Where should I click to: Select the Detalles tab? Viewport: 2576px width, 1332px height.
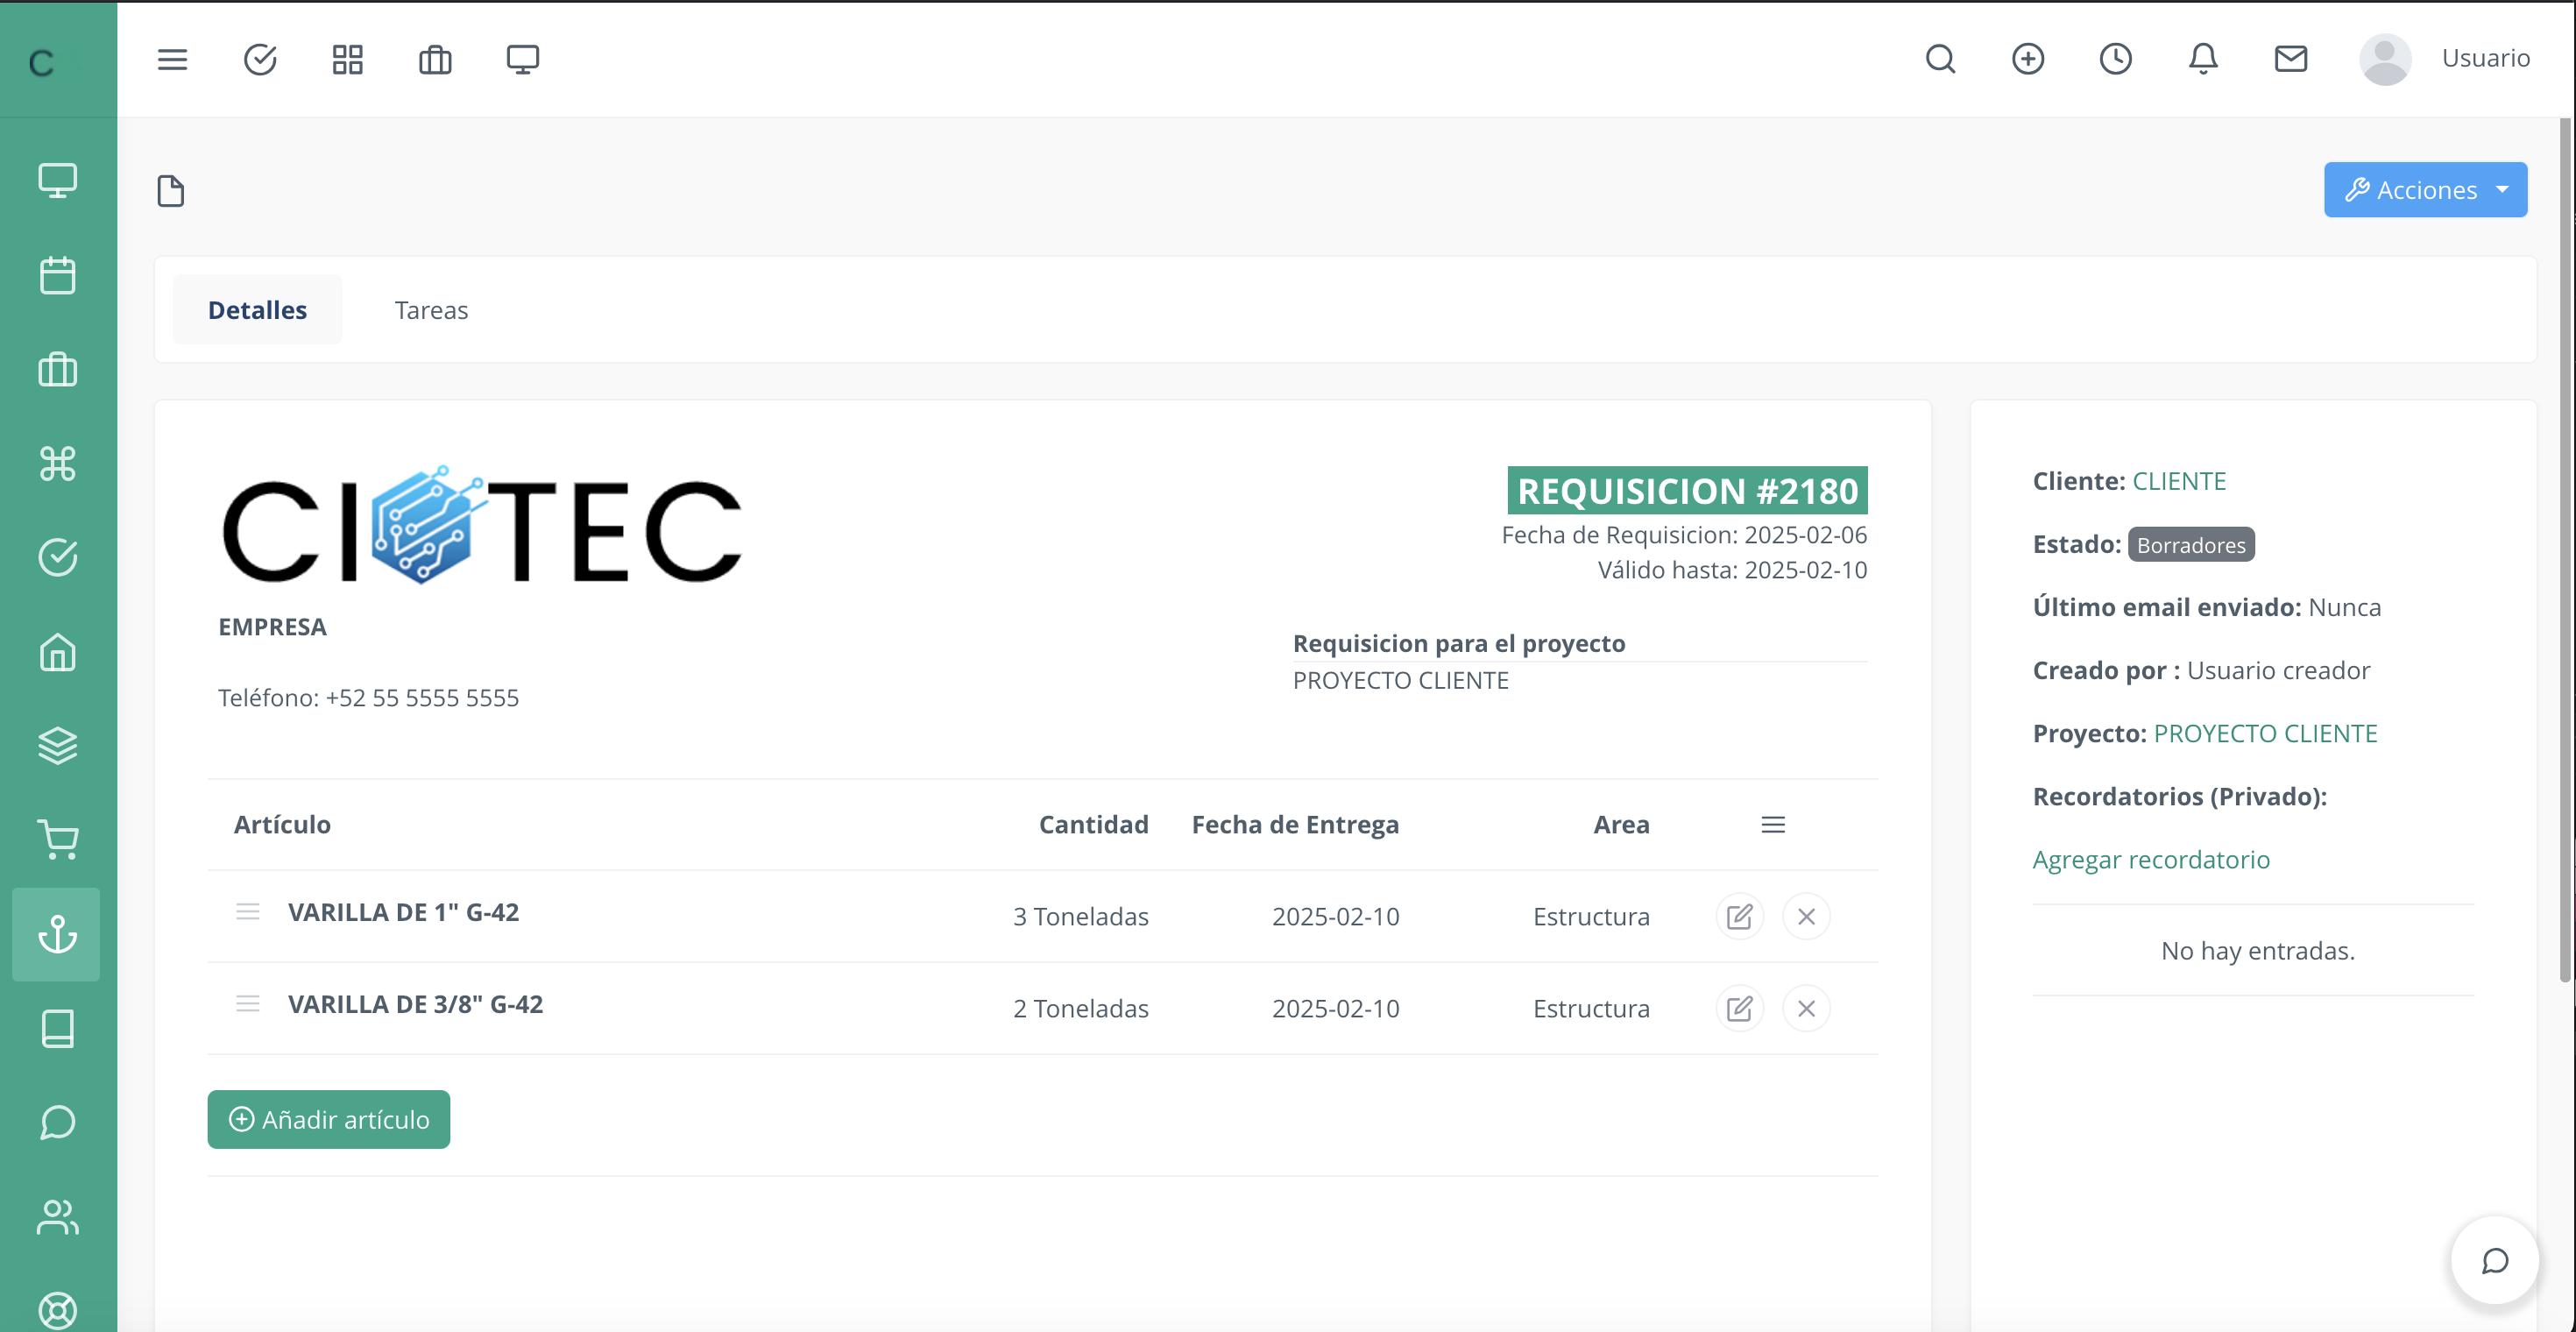click(x=257, y=310)
